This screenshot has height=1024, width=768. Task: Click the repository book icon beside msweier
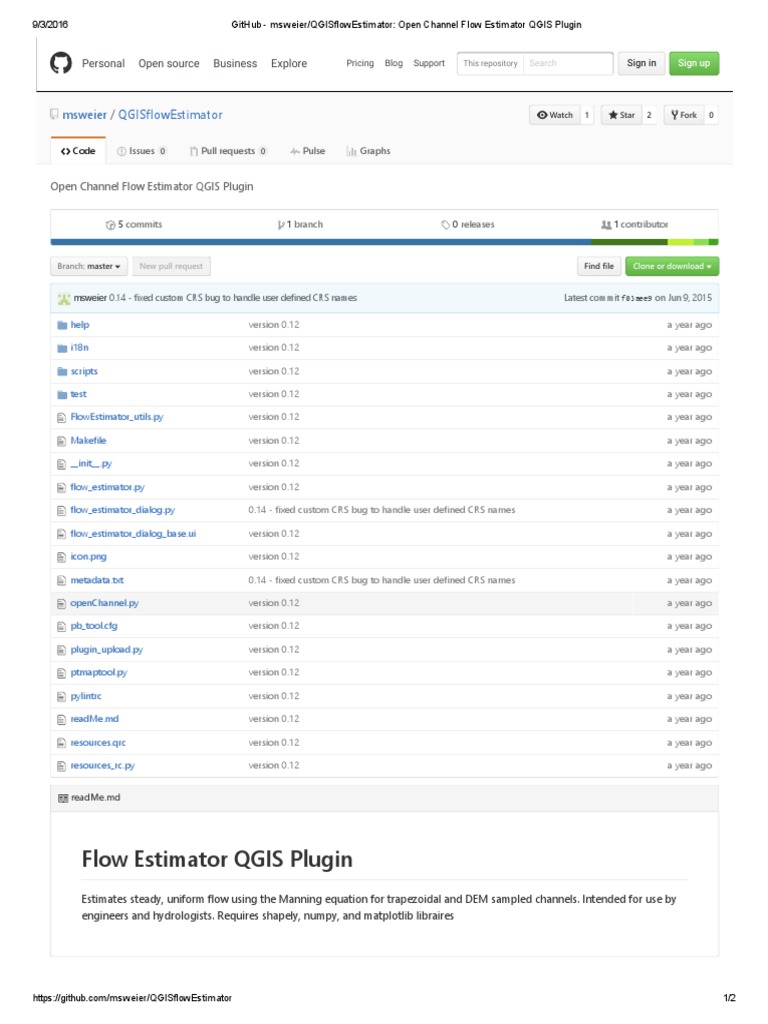point(54,114)
